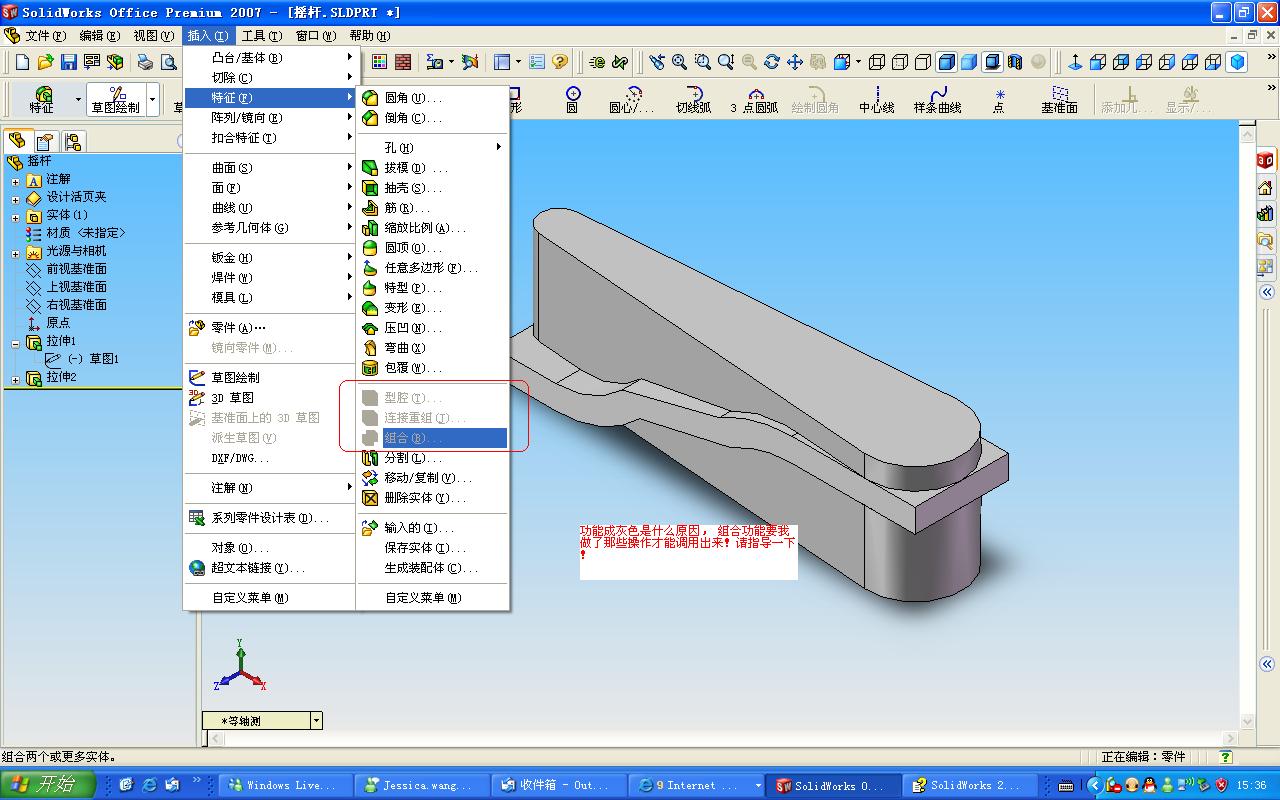The height and width of the screenshot is (800, 1280).
Task: Select the 3 Point Arc (3点圆弧) tool
Action: click(753, 99)
